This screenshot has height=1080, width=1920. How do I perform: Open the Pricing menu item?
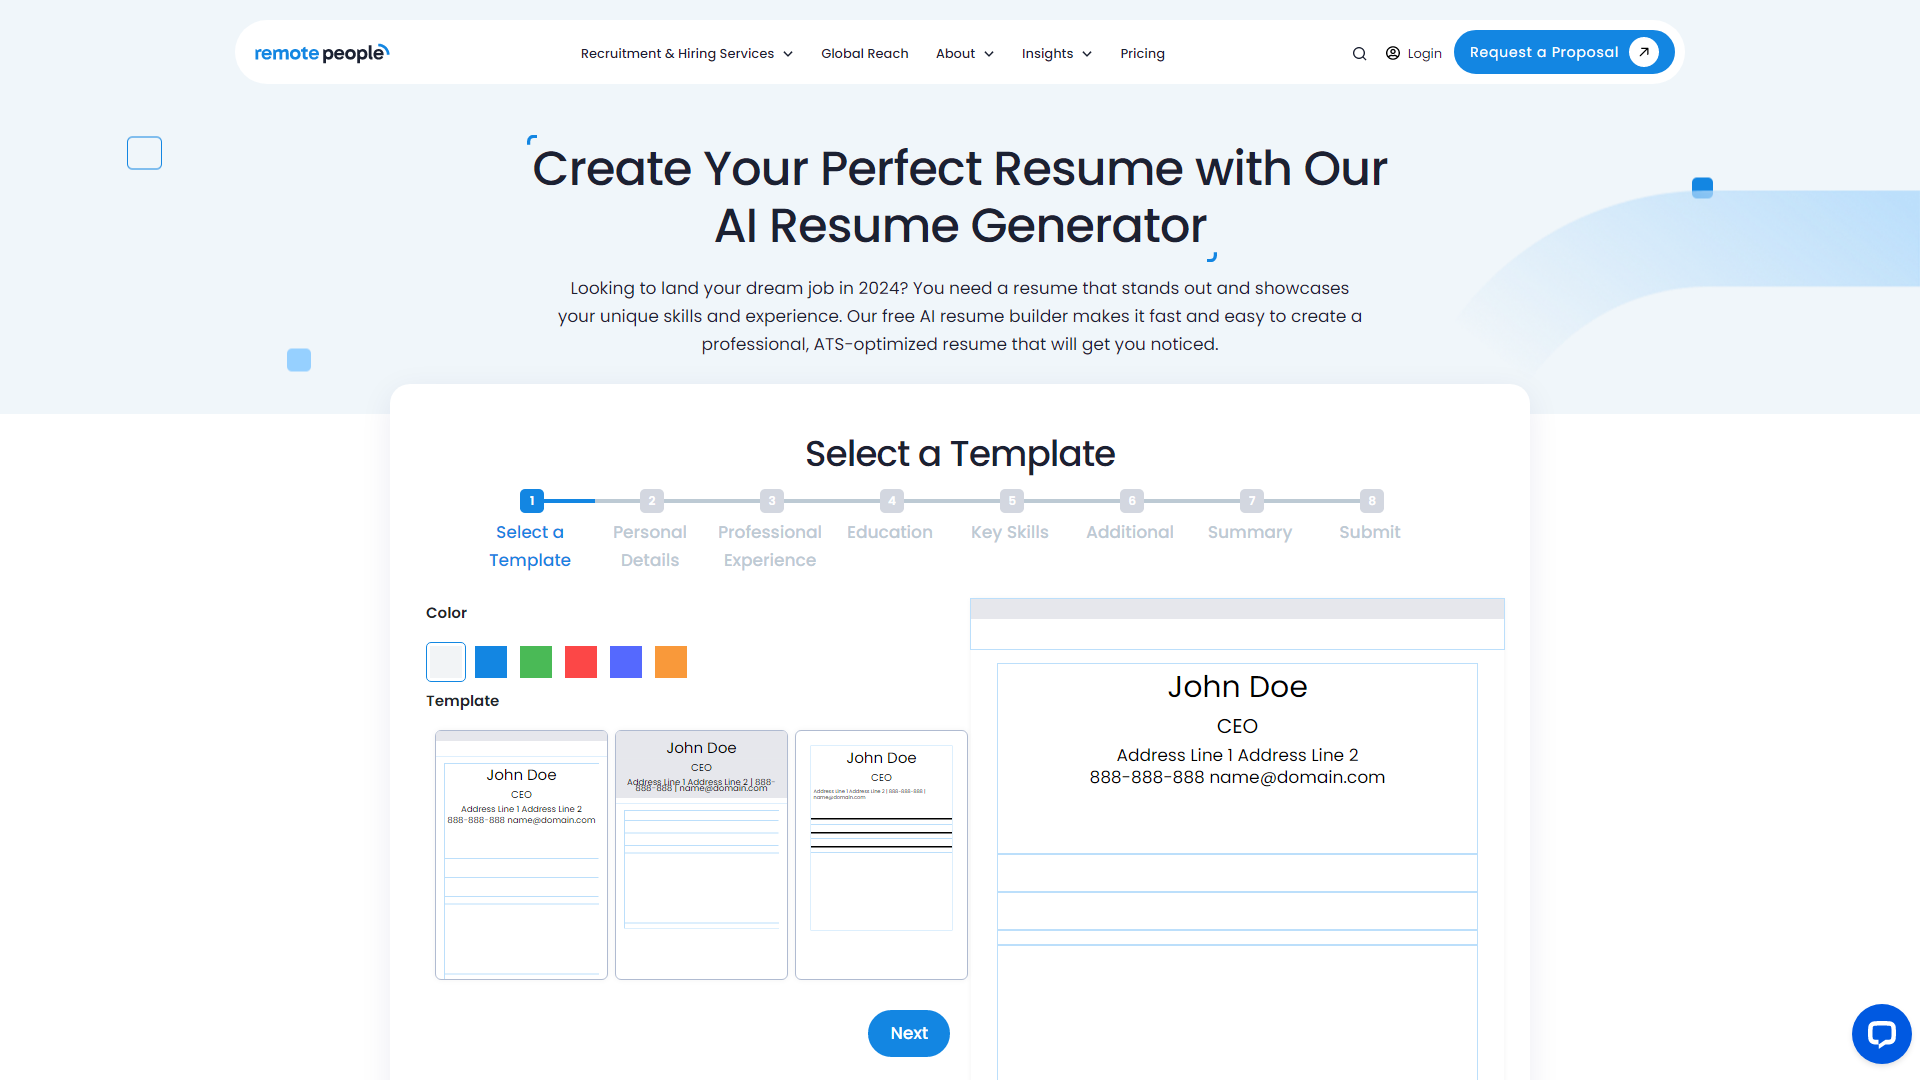[x=1142, y=53]
